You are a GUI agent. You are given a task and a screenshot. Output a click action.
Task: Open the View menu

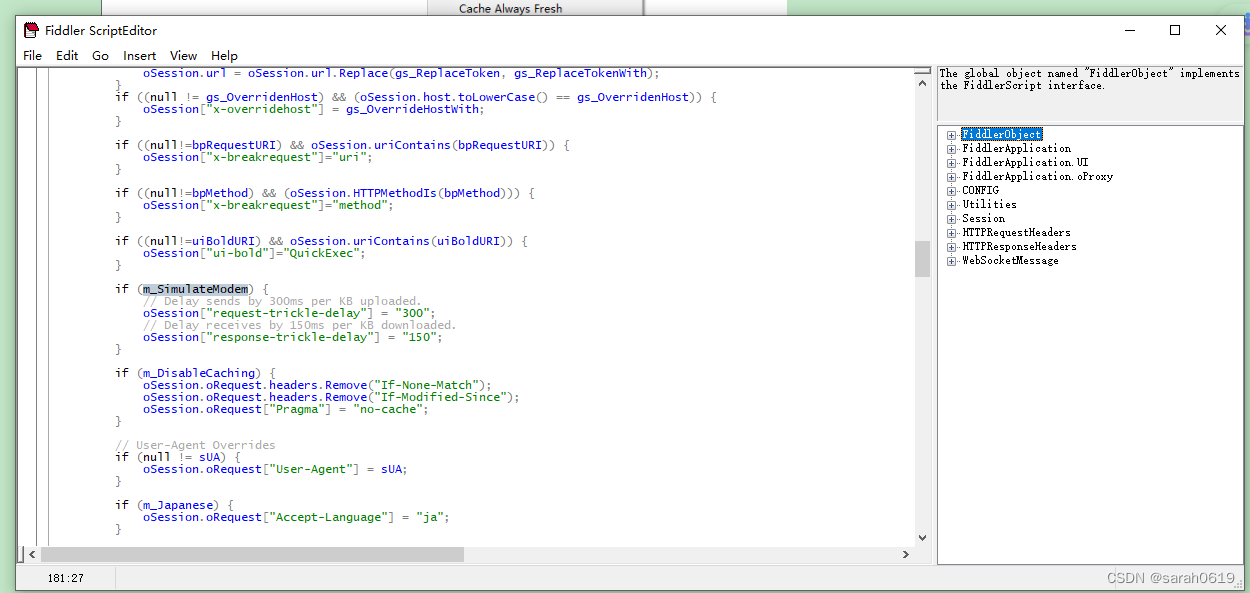184,56
